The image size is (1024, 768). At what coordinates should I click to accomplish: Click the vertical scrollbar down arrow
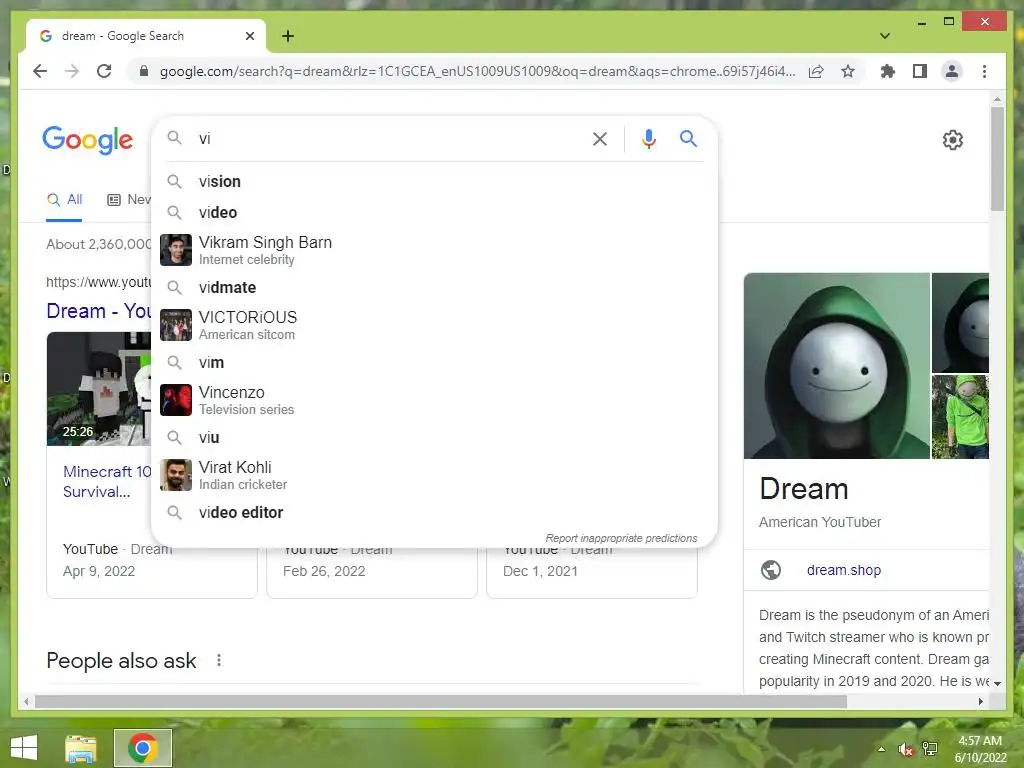[x=997, y=684]
